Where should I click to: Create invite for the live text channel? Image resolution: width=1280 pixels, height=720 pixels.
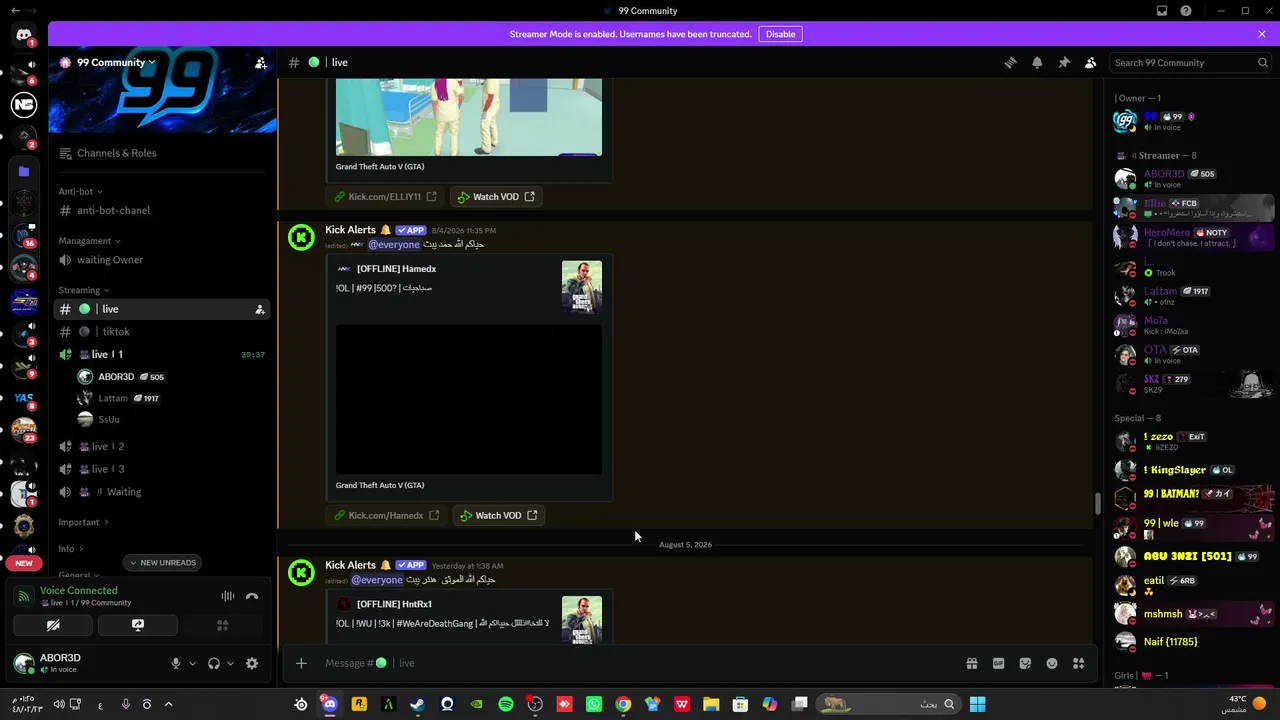point(260,309)
